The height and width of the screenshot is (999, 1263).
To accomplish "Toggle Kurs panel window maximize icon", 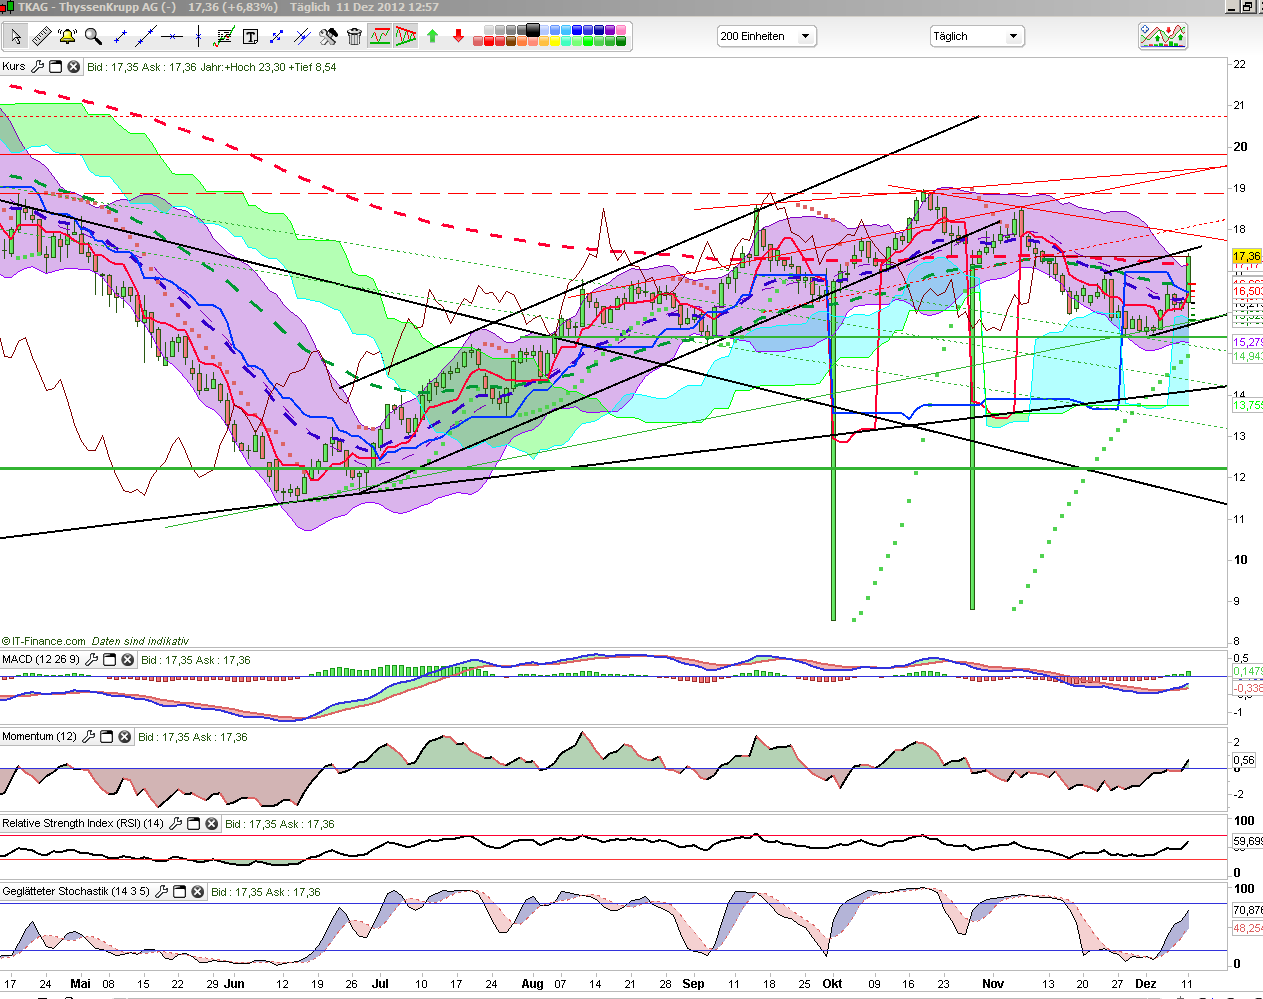I will pyautogui.click(x=56, y=67).
